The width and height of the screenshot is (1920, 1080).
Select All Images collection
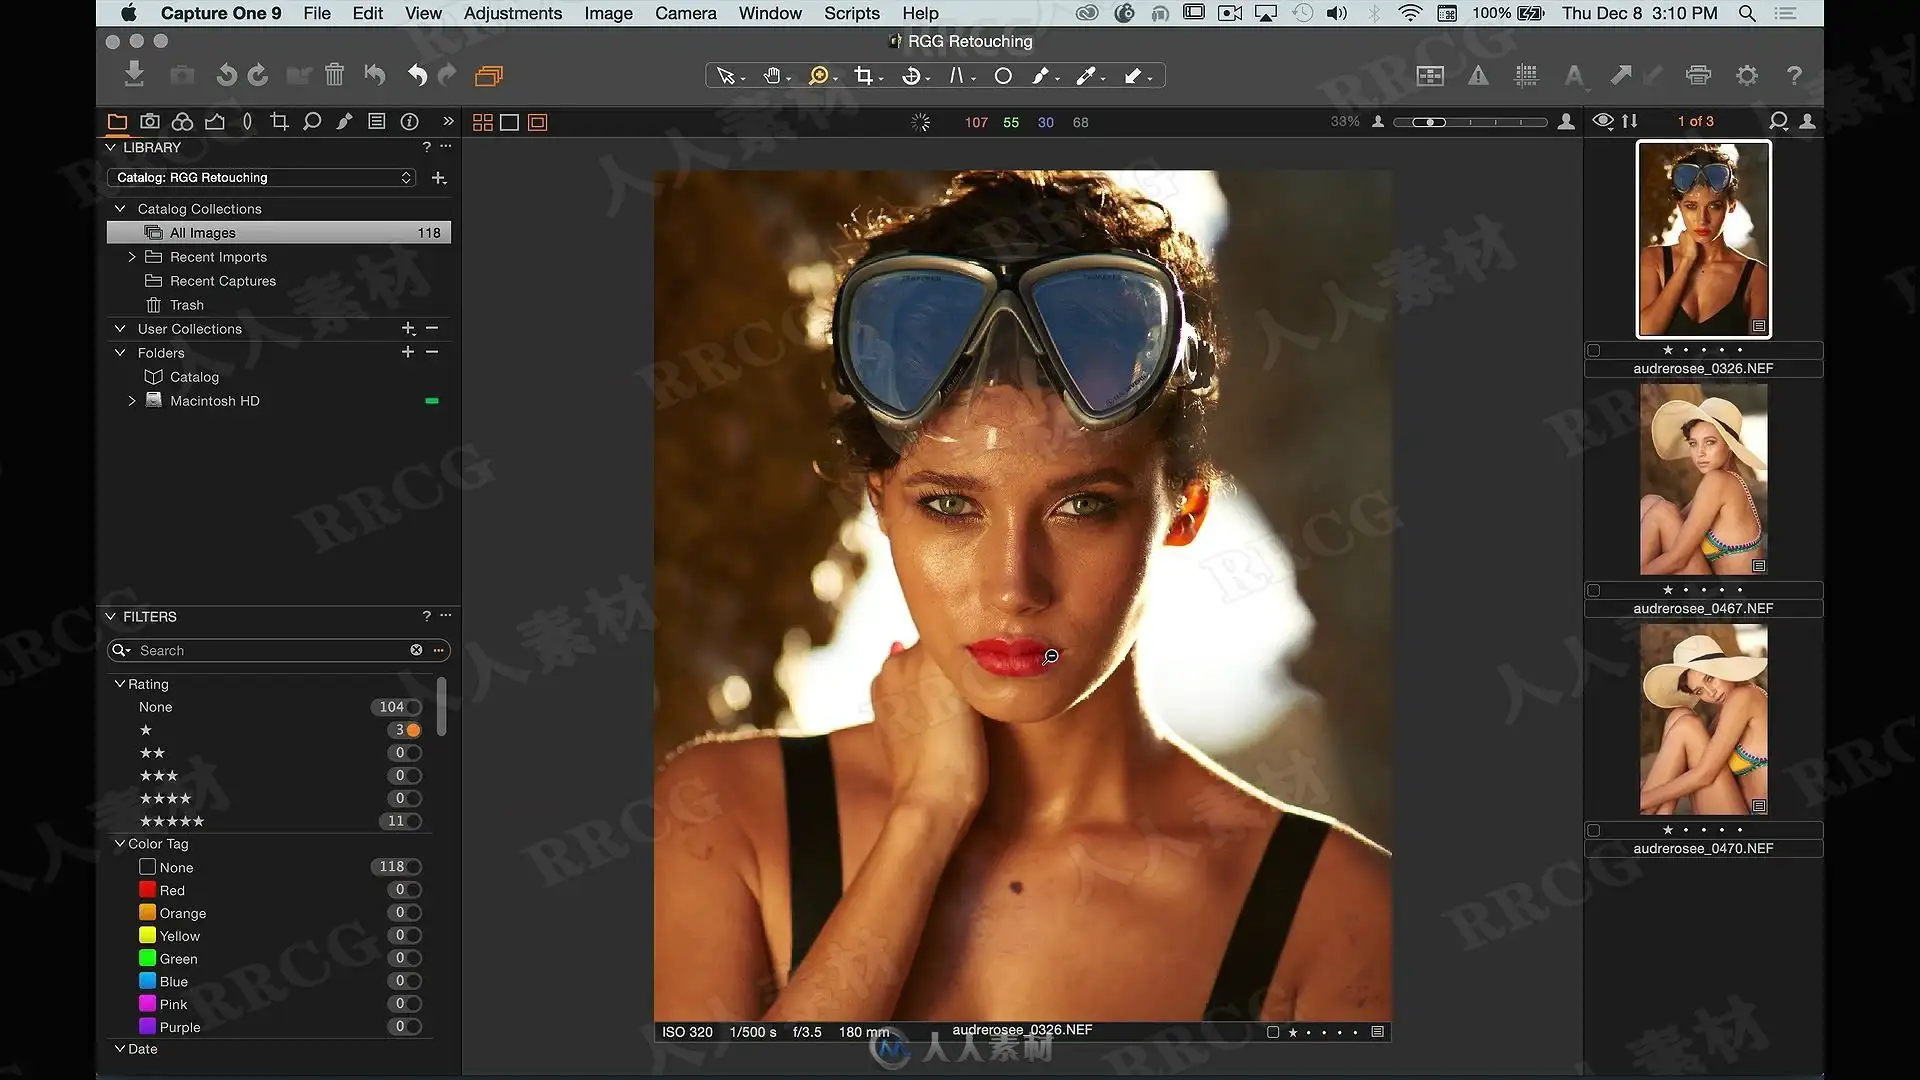(279, 233)
